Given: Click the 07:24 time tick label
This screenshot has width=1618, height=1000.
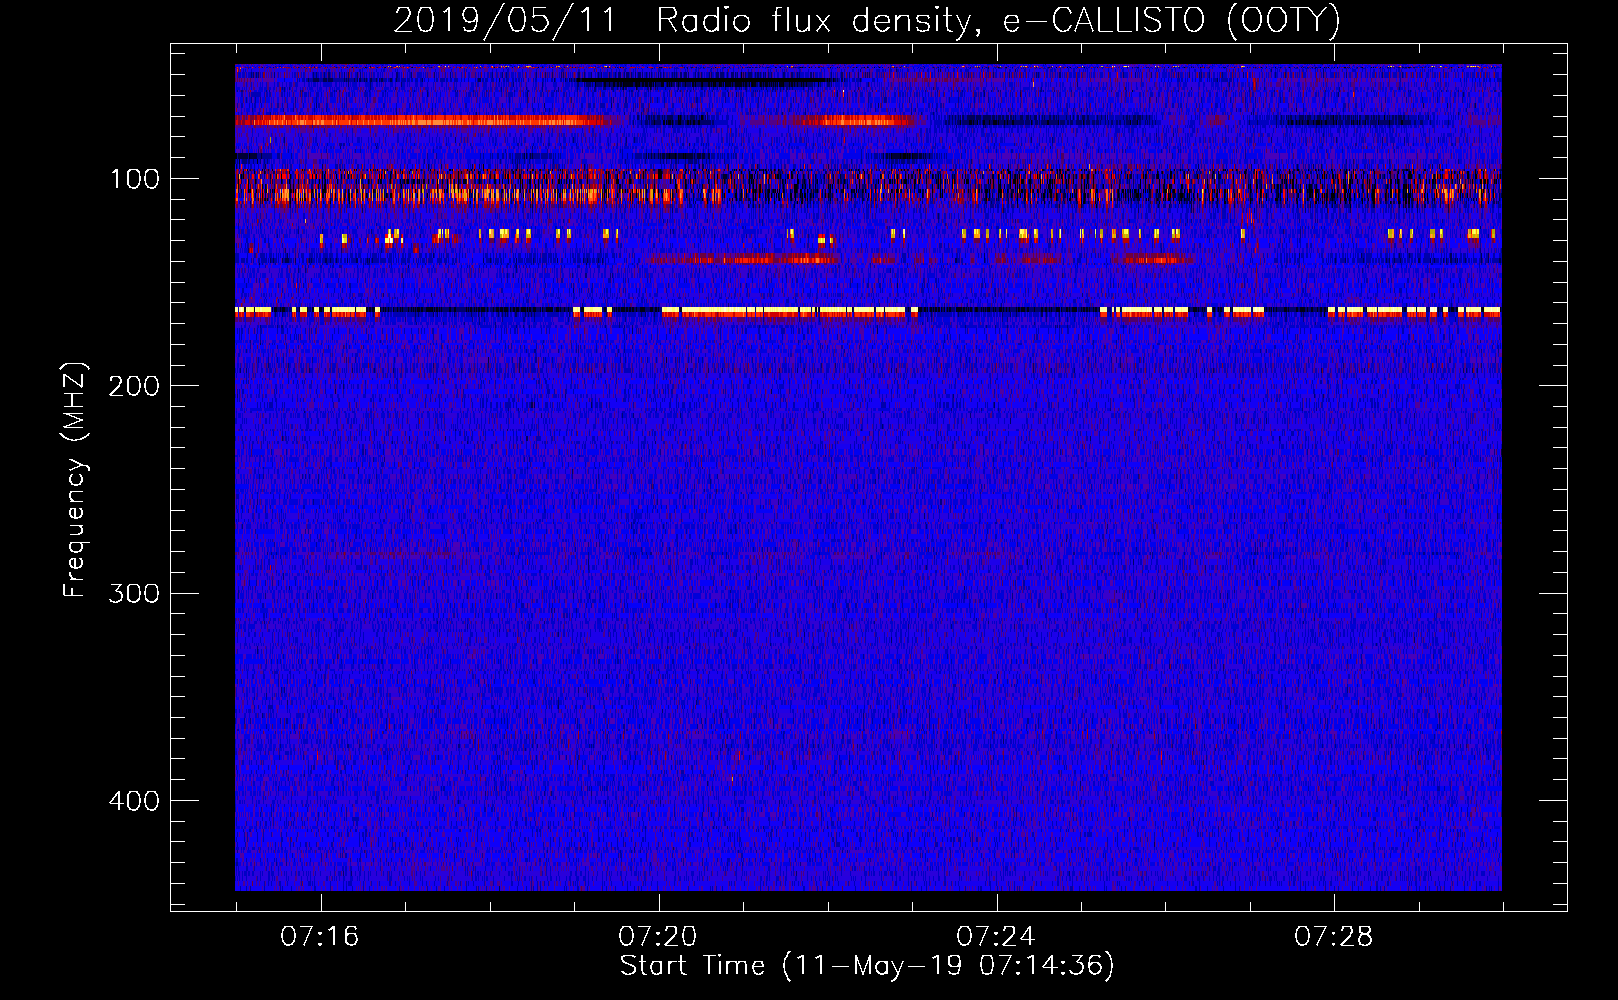Looking at the screenshot, I should (x=995, y=937).
